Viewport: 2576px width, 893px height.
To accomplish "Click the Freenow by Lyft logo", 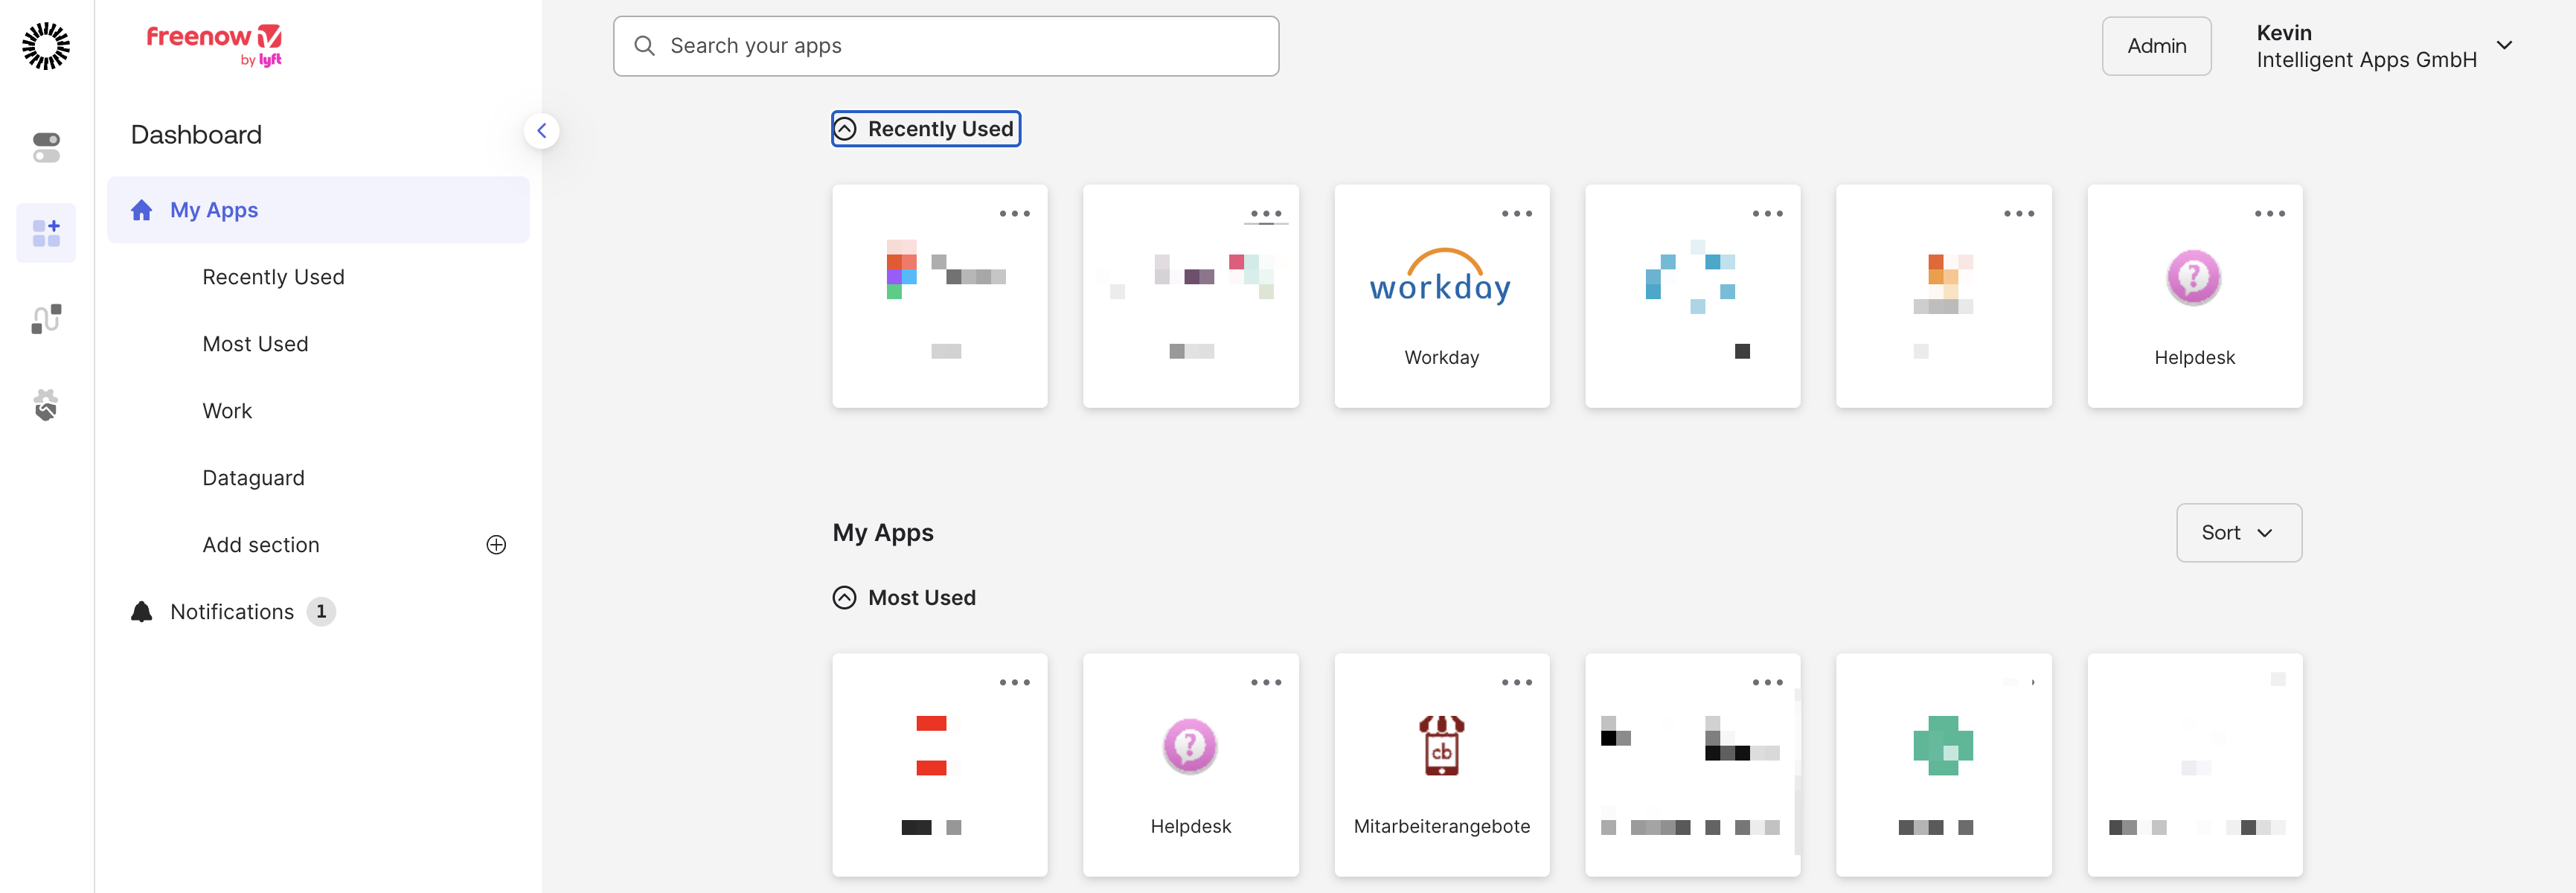I will tap(215, 45).
